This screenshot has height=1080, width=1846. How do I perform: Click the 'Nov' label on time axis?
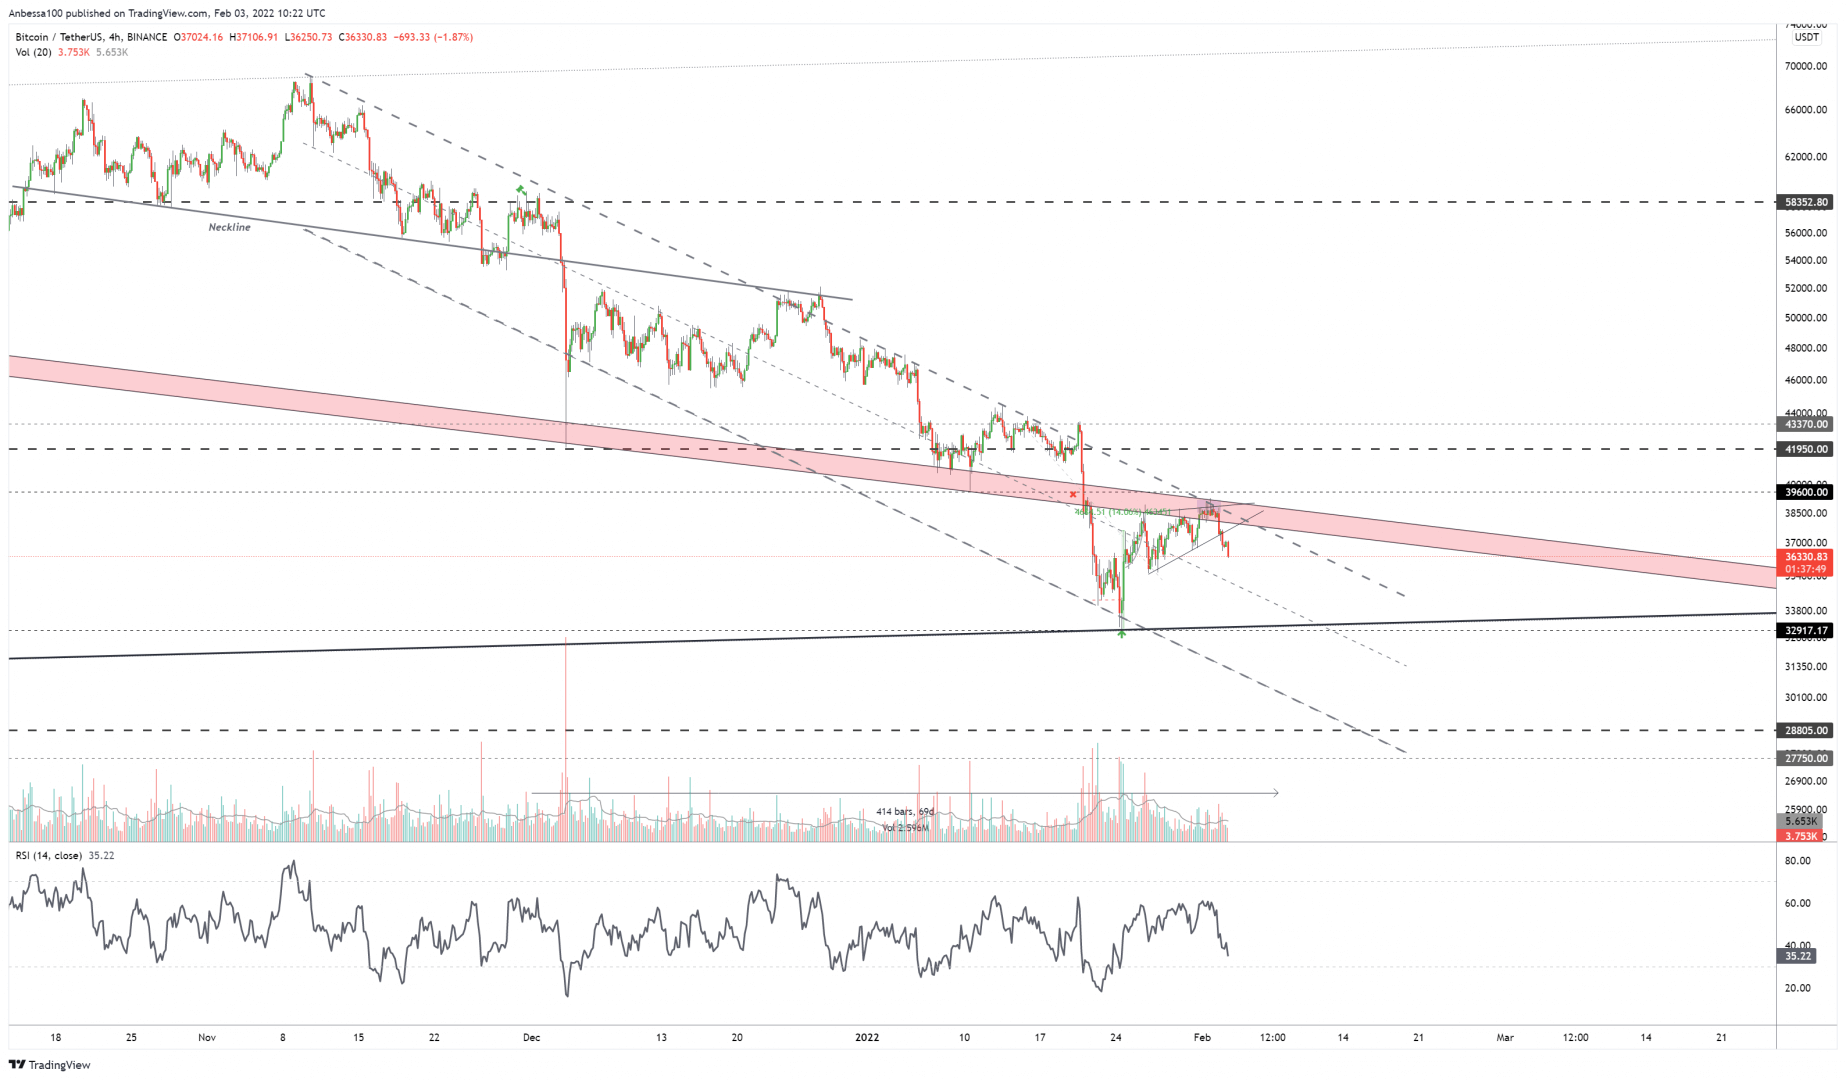click(x=207, y=1038)
